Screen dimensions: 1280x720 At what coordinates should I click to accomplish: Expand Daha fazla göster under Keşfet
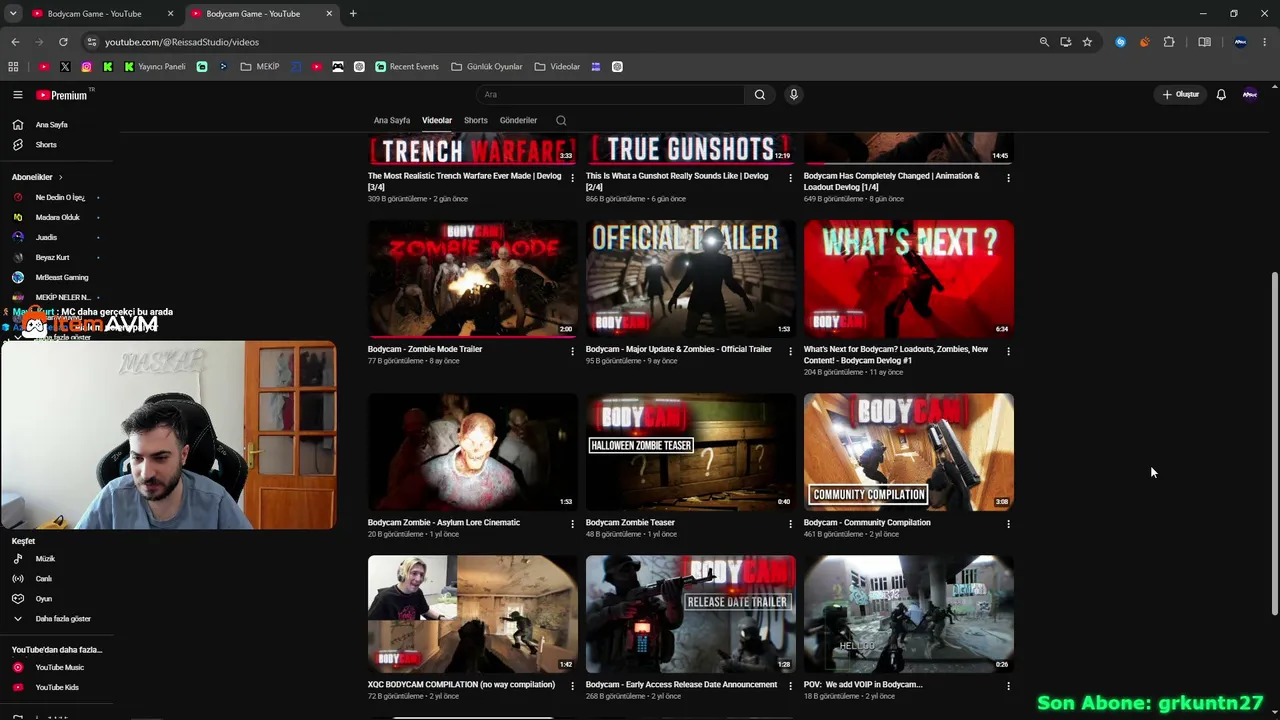coord(52,619)
